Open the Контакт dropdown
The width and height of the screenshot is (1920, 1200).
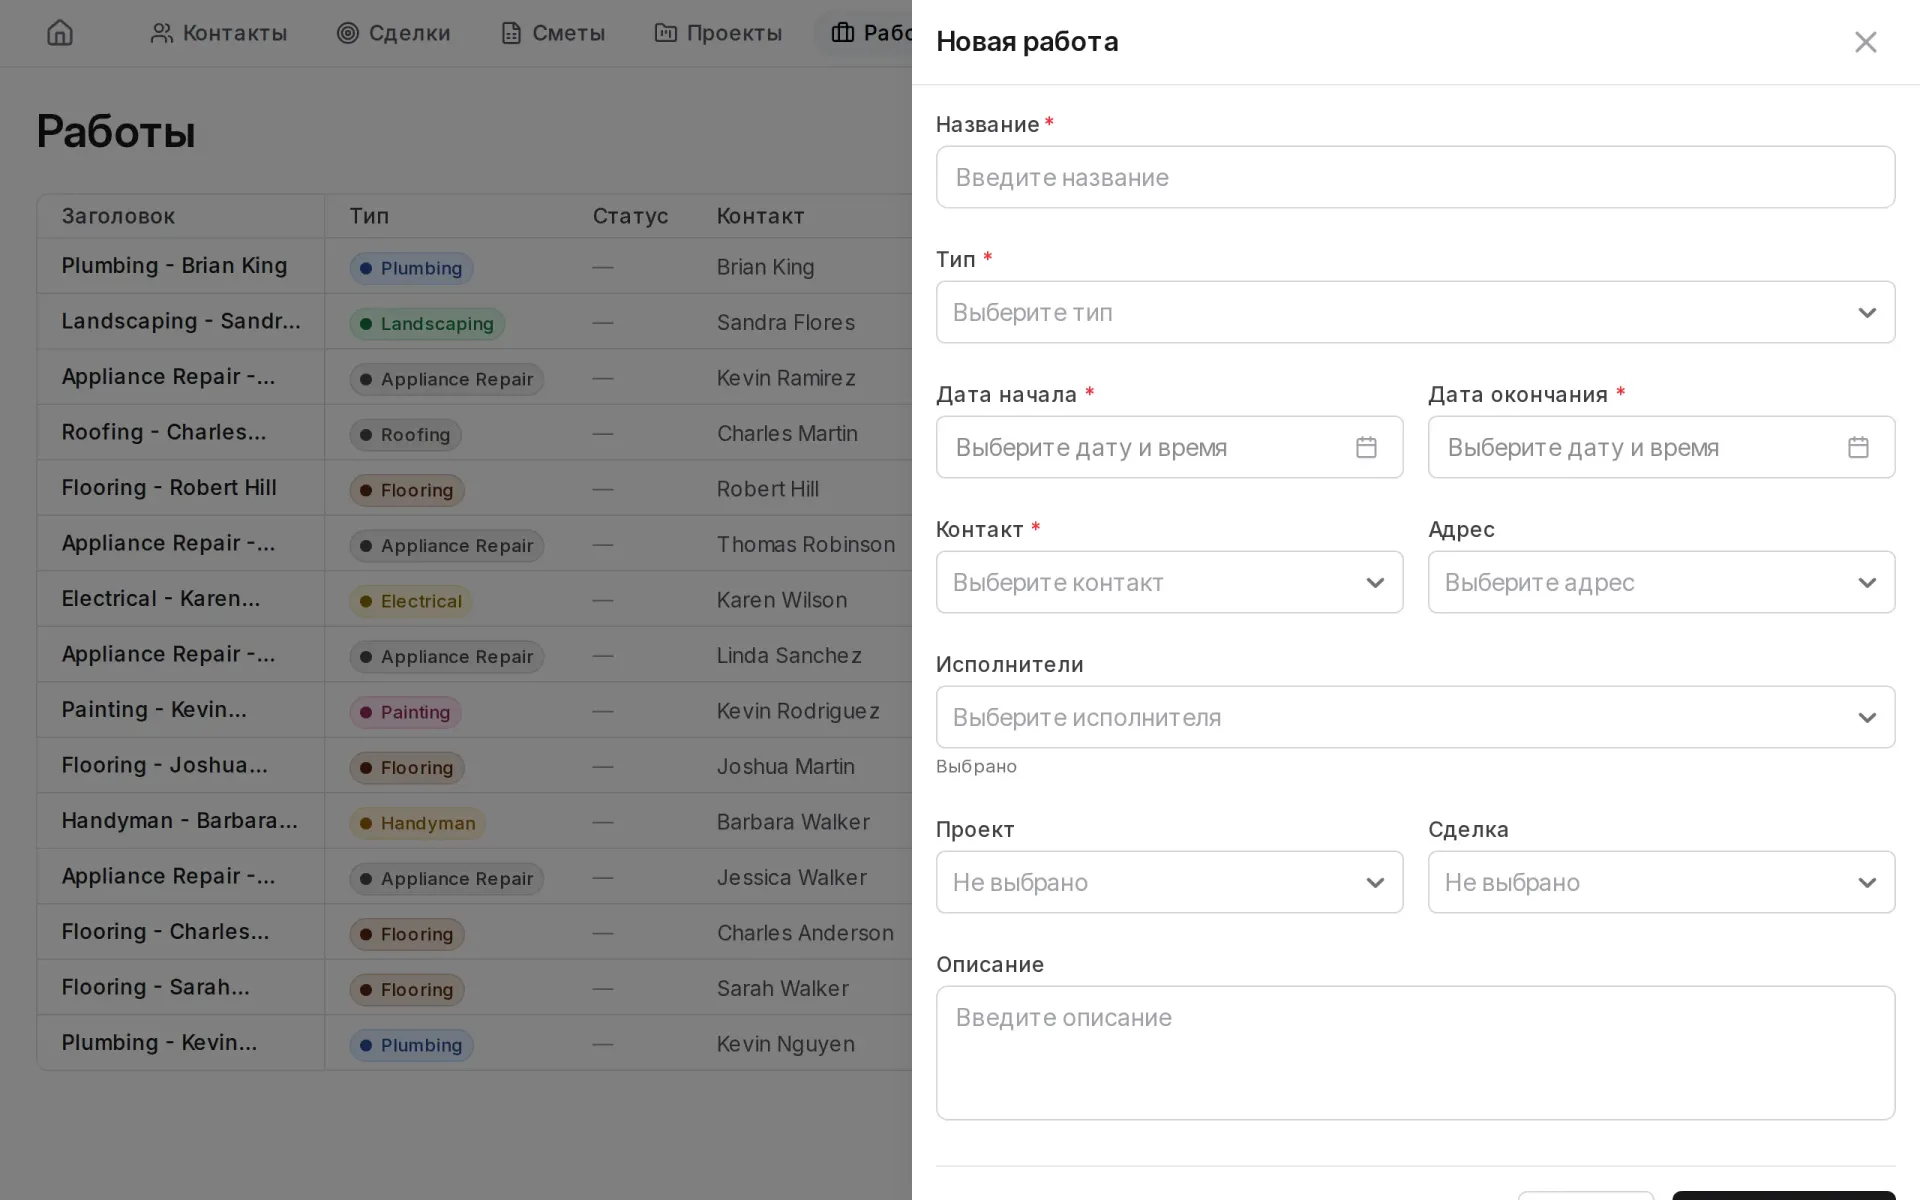[x=1169, y=582]
